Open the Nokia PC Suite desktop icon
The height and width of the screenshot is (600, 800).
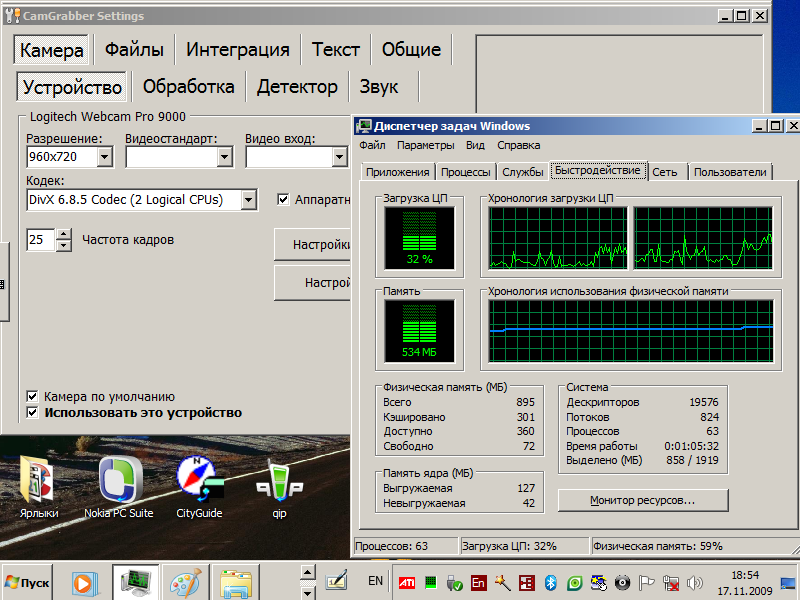pyautogui.click(x=119, y=481)
